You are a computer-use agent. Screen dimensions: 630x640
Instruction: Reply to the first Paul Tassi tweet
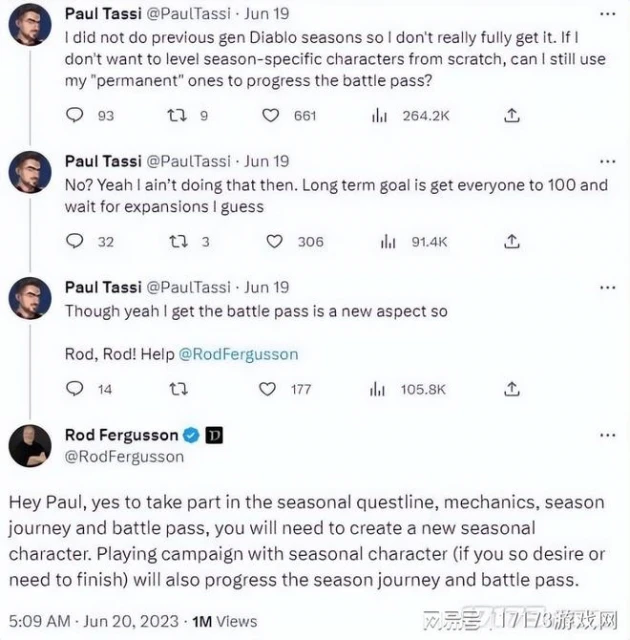pos(75,116)
